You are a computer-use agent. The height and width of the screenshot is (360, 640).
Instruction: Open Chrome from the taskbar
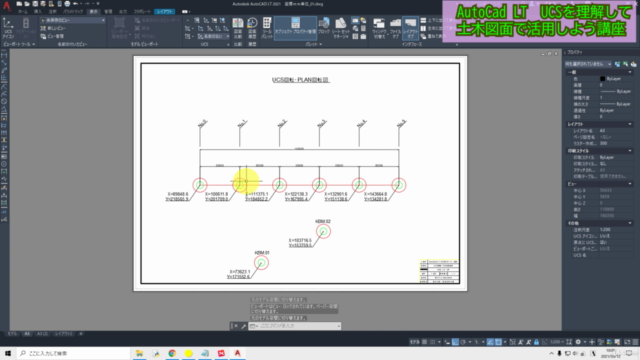172,353
